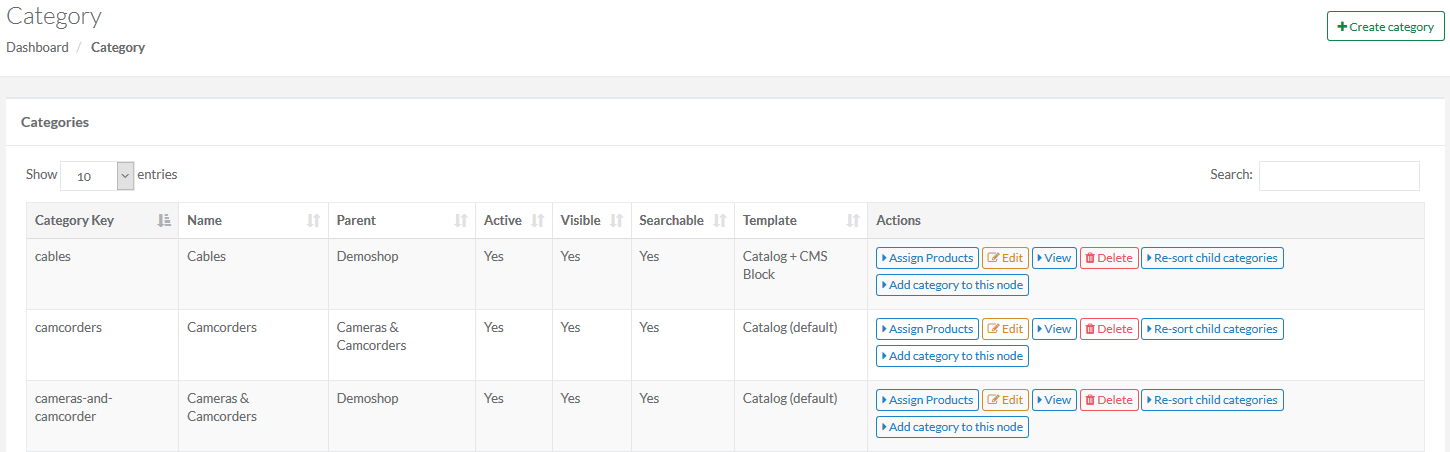Viewport: 1450px width, 452px height.
Task: Add category to the Cables node
Action: (x=952, y=285)
